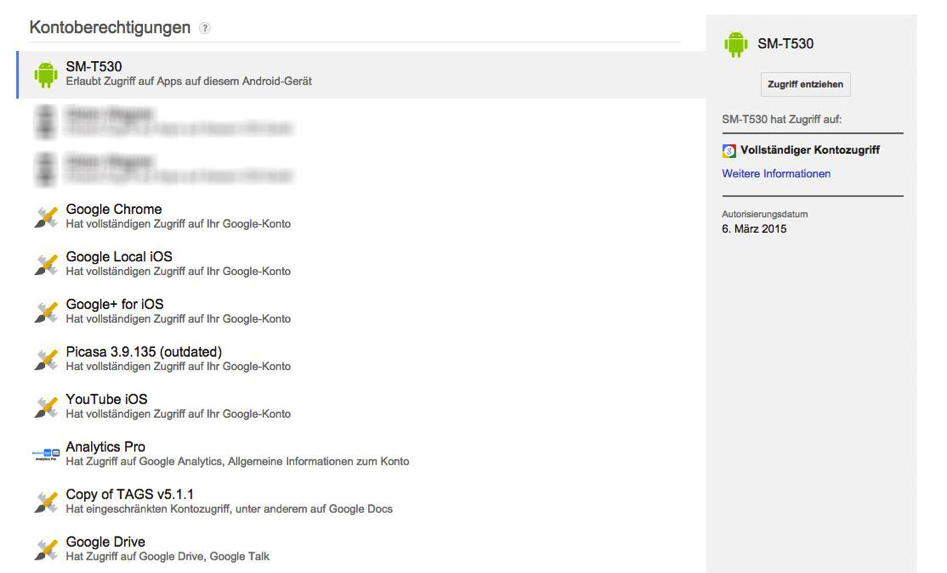Click the 'Autorisierungsdatum' label

click(765, 214)
